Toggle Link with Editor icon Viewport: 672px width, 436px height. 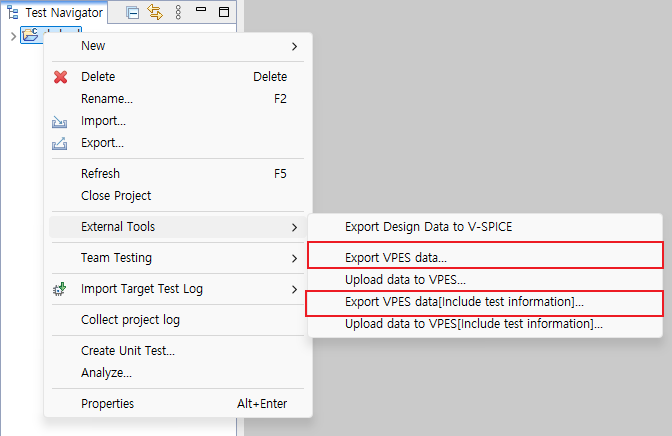[x=155, y=12]
